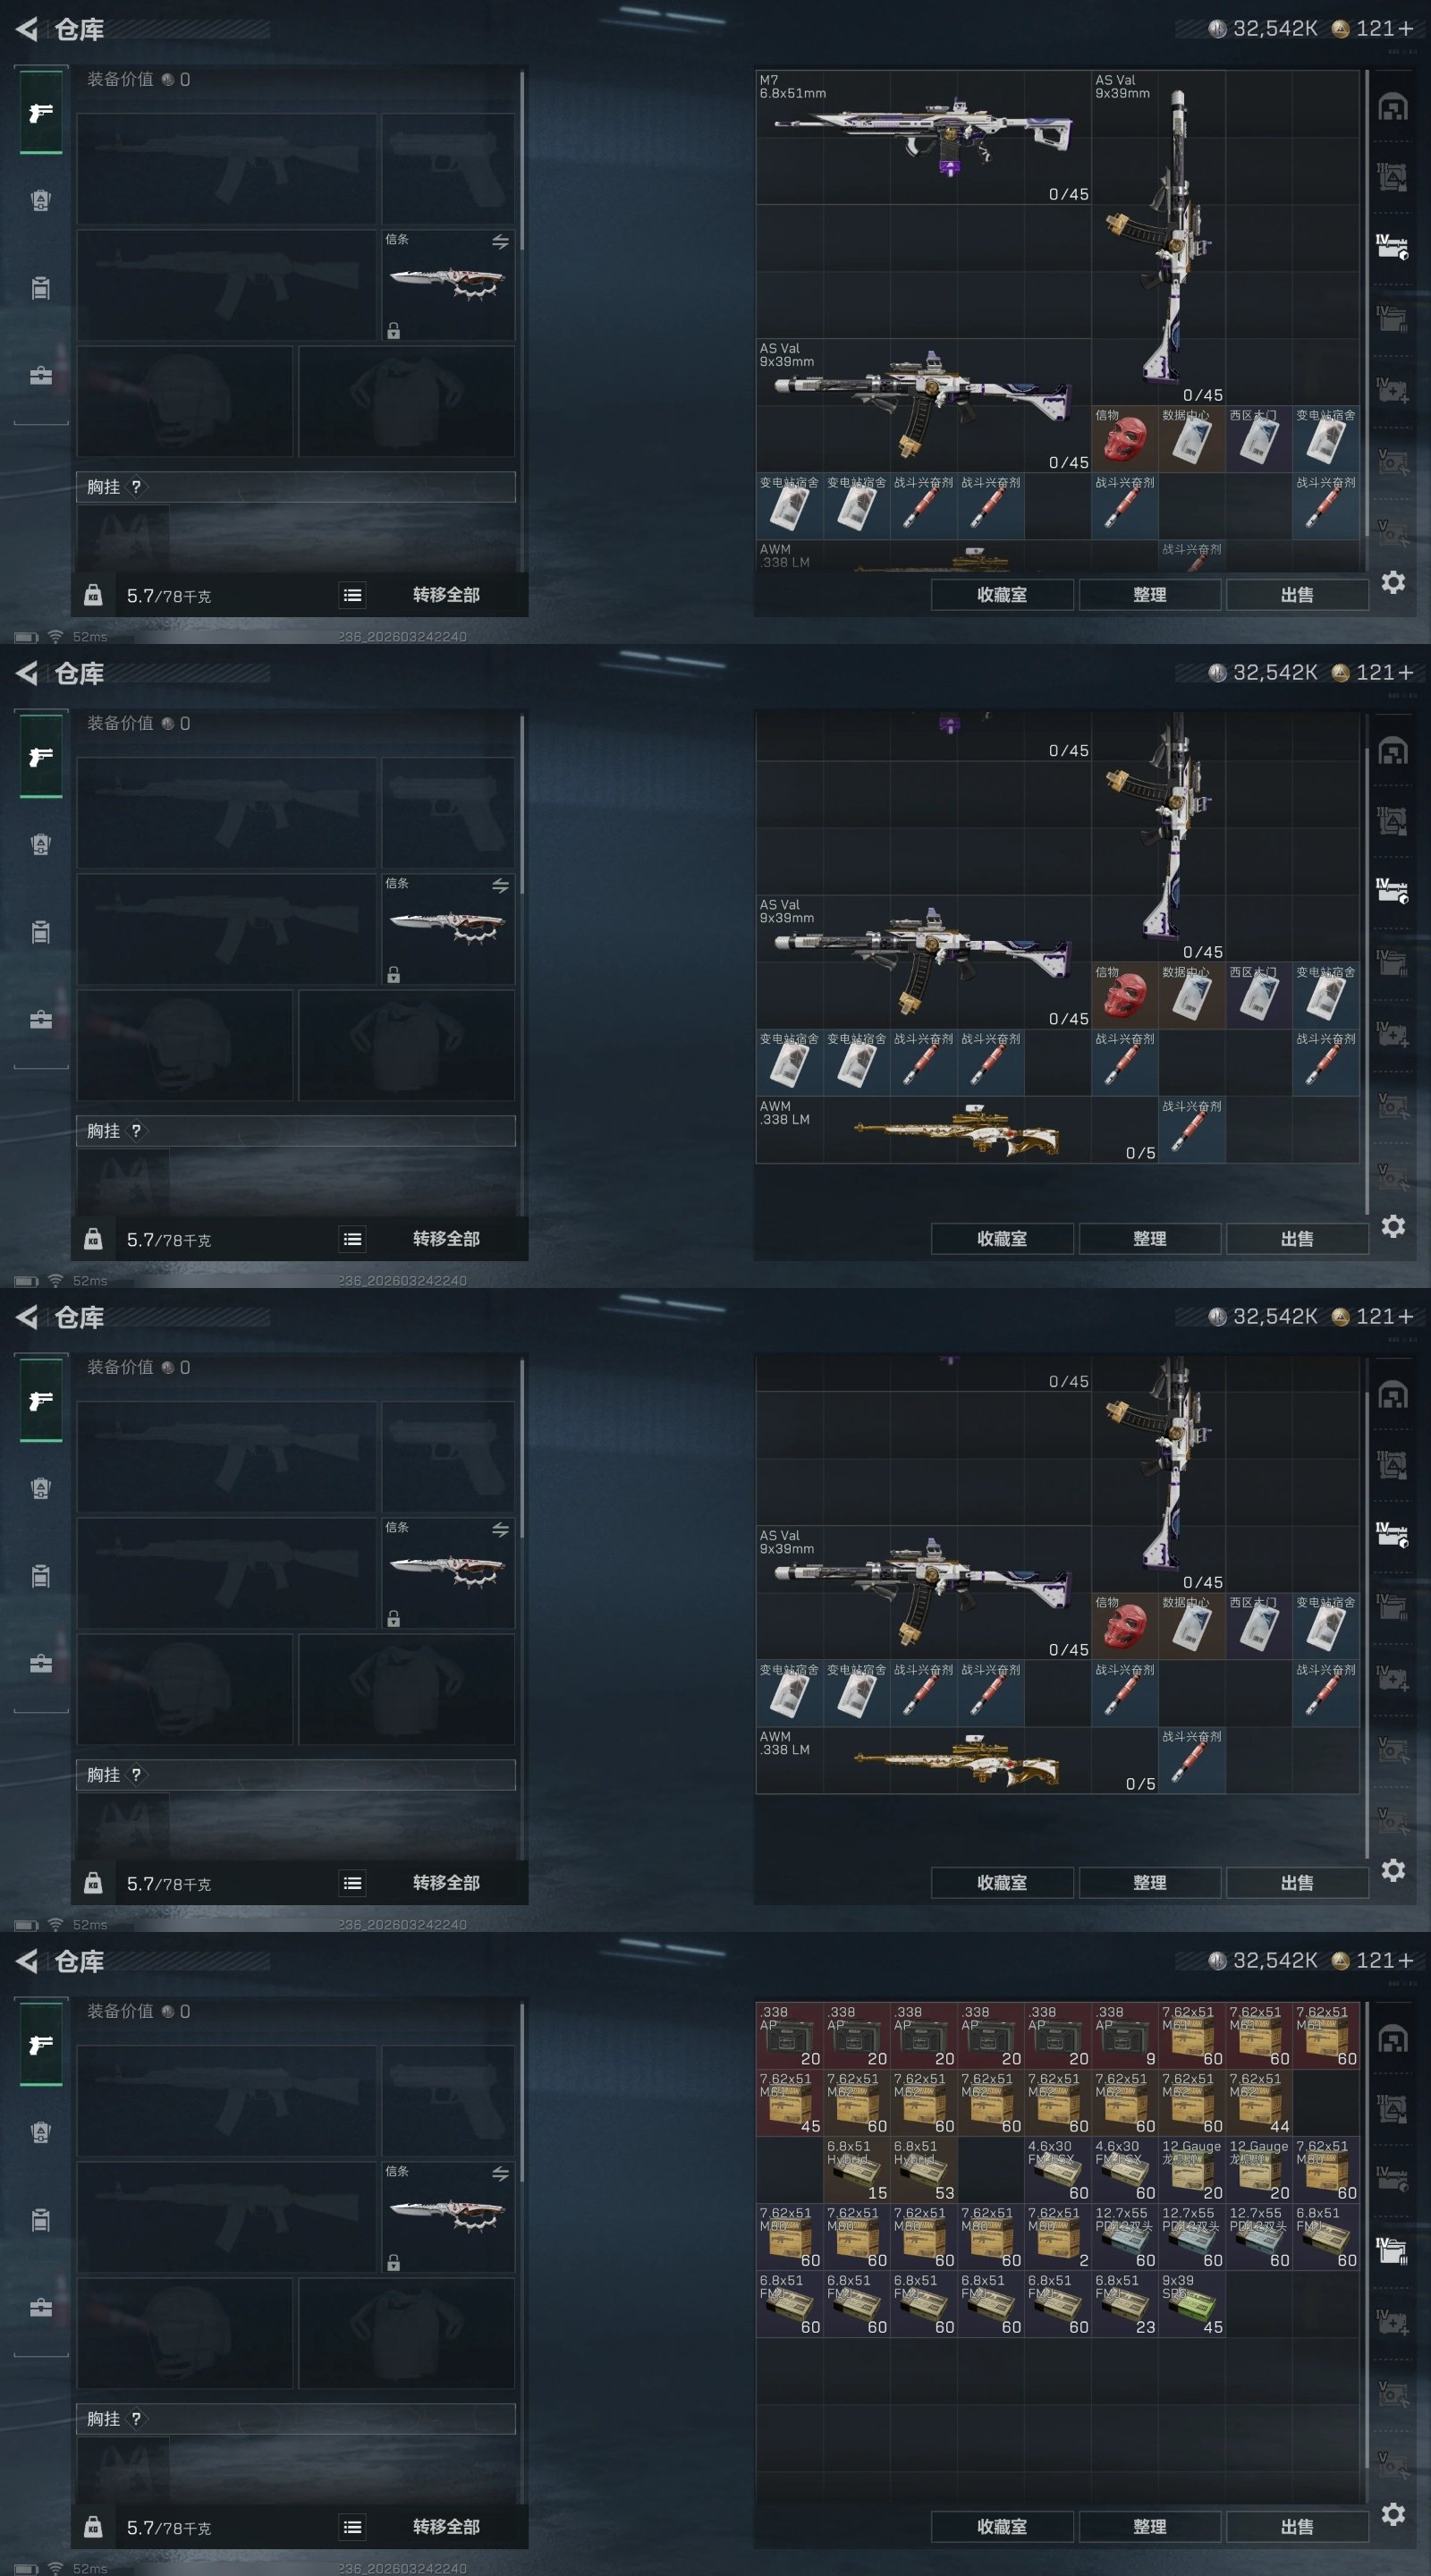Open the highlighted container tab beside ammo grid
This screenshot has height=2576, width=1431.
1393,2250
